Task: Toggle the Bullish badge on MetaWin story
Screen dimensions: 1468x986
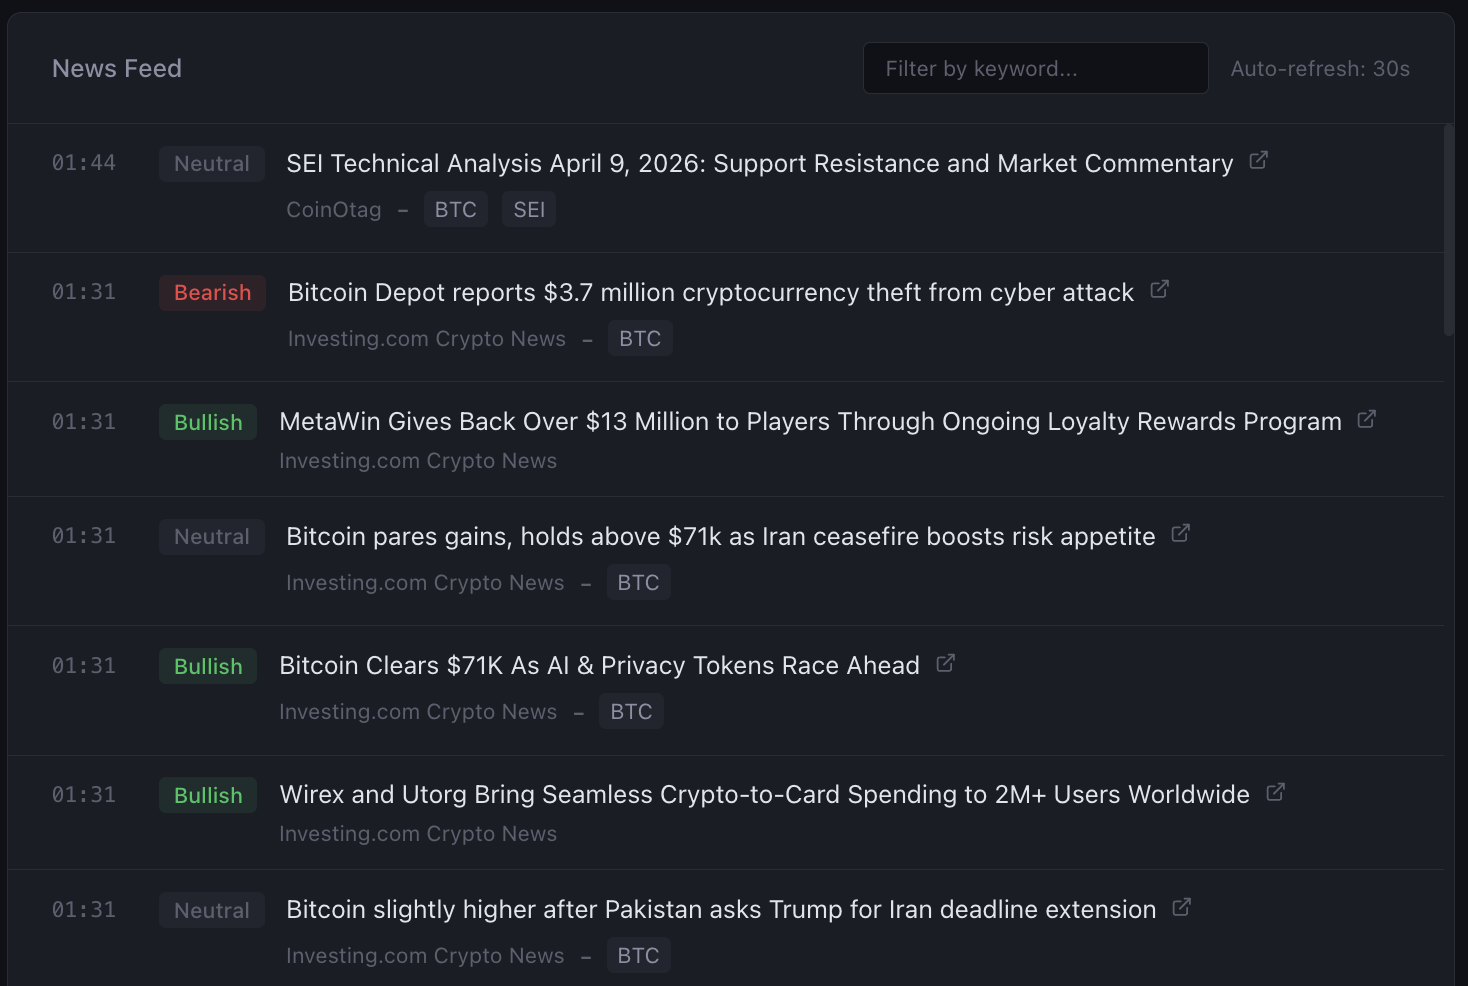Action: (x=207, y=421)
